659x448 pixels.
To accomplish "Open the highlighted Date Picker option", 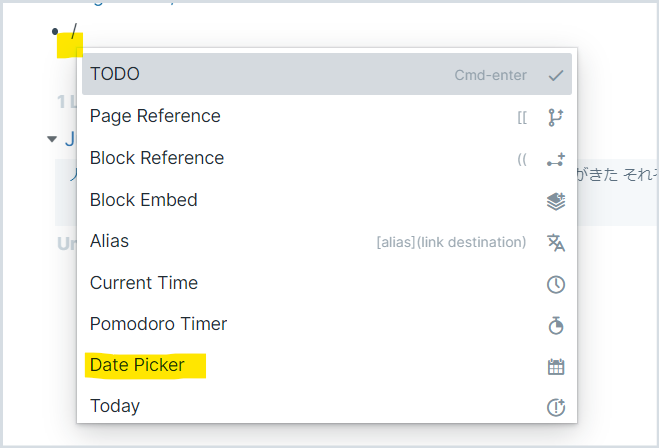I will (x=327, y=365).
